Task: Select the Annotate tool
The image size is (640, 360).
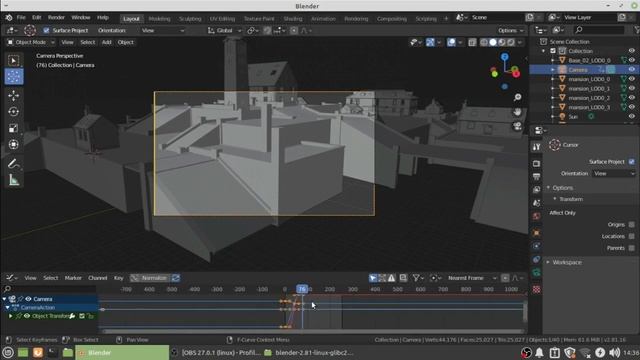Action: point(13,164)
